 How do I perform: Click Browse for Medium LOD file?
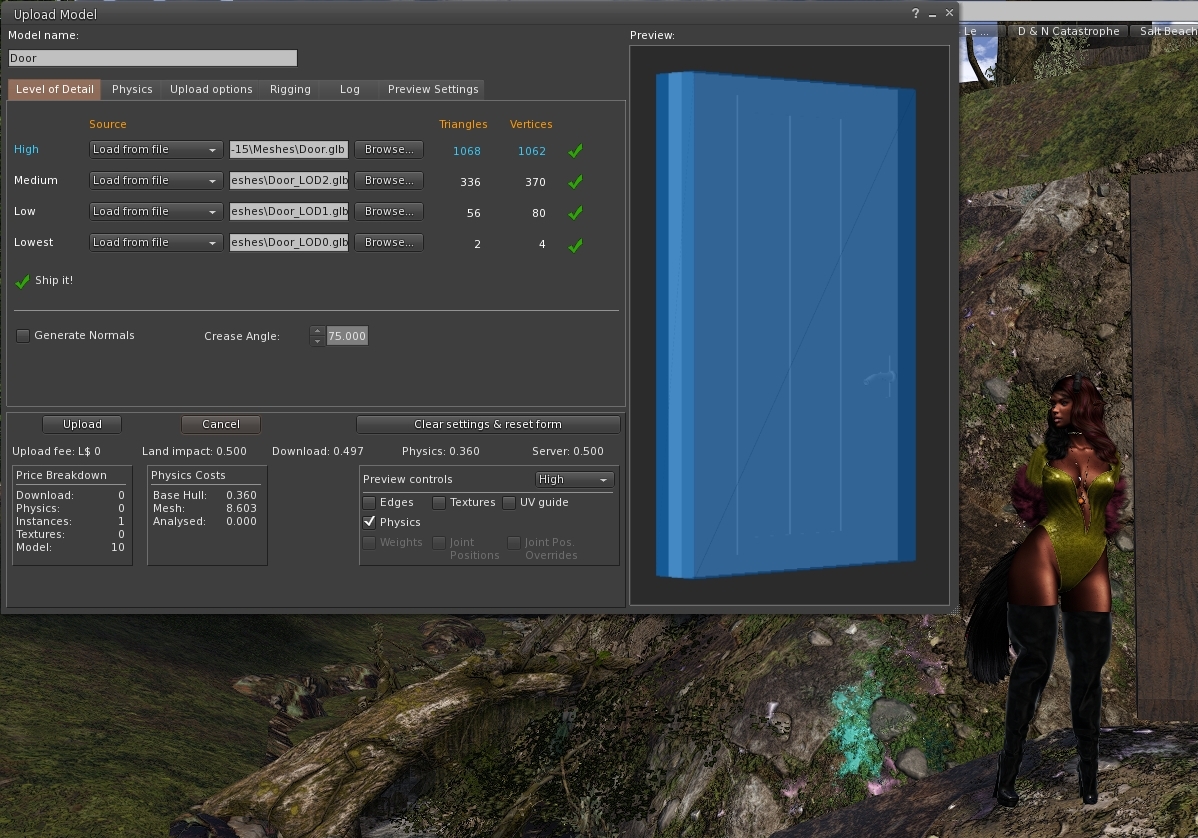pyautogui.click(x=389, y=181)
